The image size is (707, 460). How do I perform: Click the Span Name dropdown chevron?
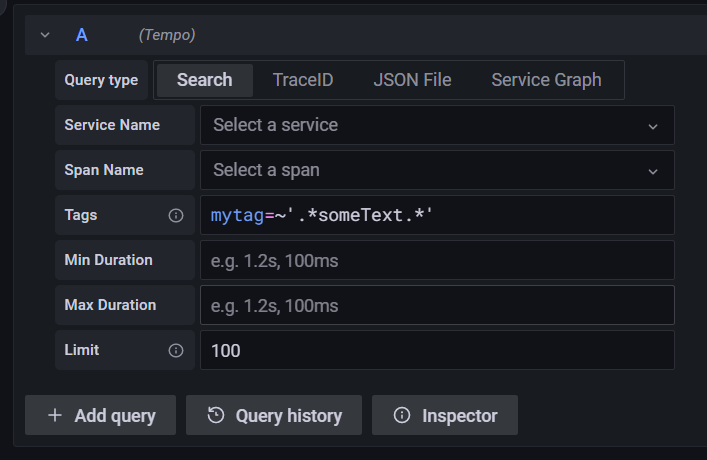click(653, 171)
